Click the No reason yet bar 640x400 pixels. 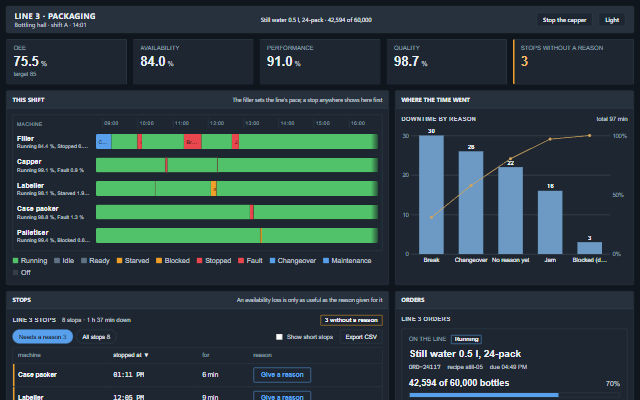(510, 211)
